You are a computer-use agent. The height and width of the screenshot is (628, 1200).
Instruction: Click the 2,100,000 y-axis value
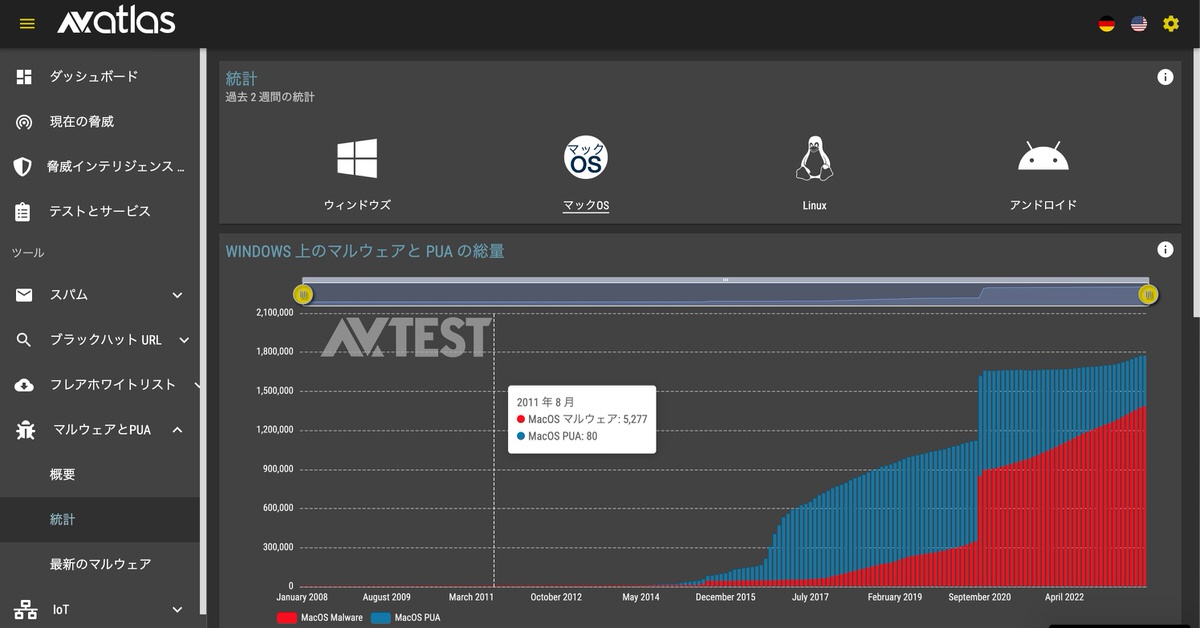pos(274,313)
